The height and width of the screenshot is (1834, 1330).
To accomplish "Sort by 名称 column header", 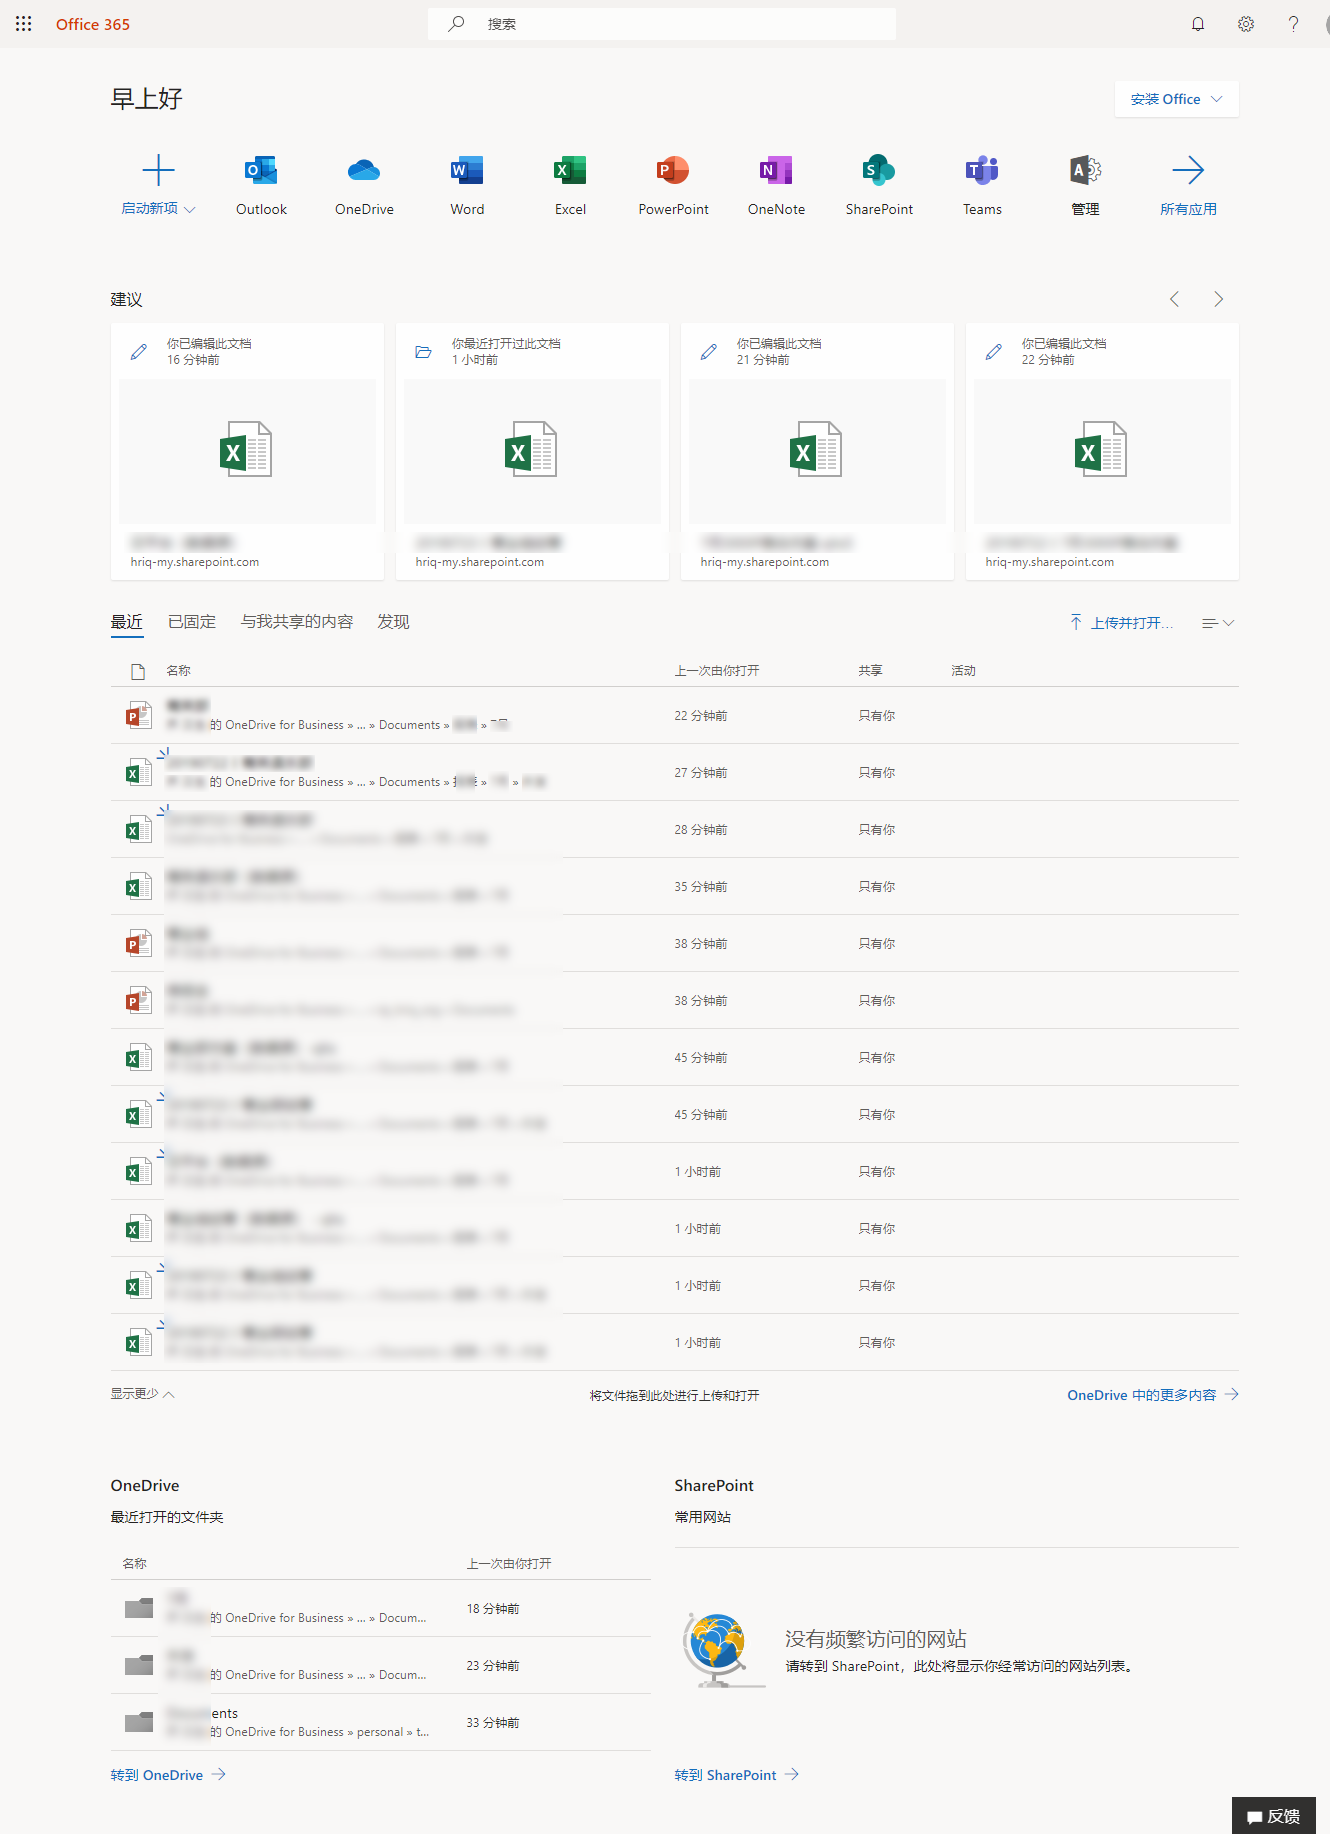I will tap(178, 671).
